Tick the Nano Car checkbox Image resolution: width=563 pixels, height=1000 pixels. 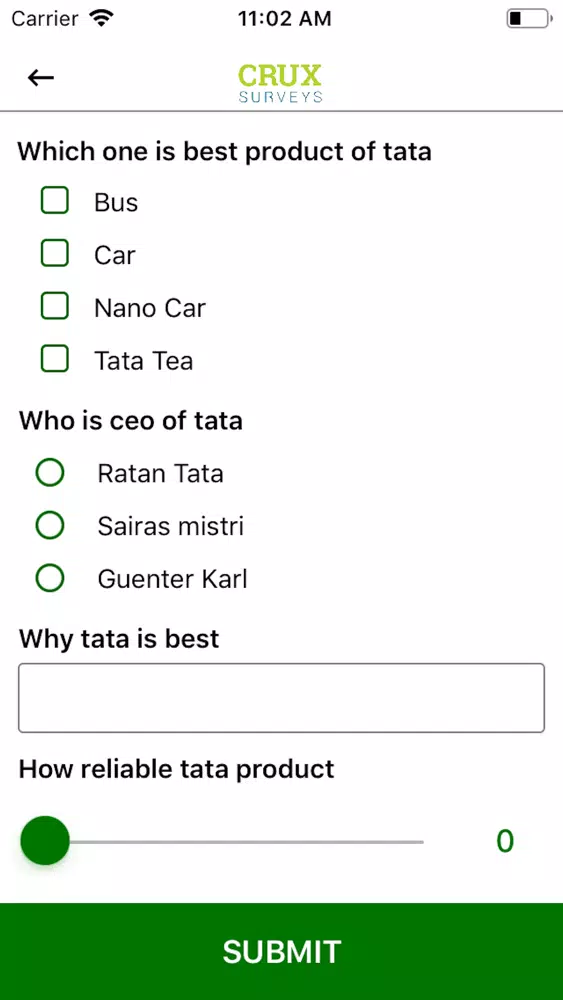(x=55, y=306)
